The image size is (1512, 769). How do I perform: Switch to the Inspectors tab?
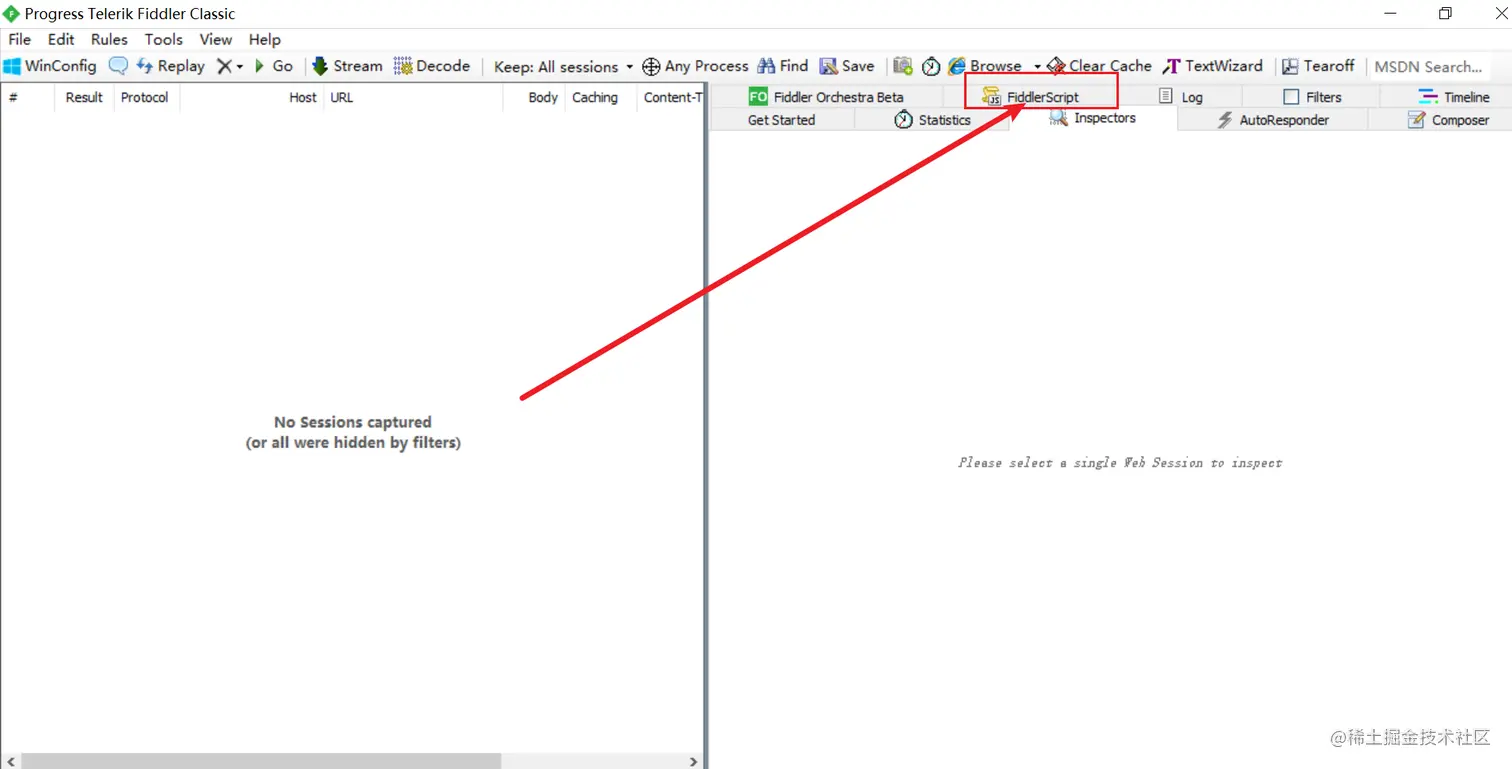1092,118
